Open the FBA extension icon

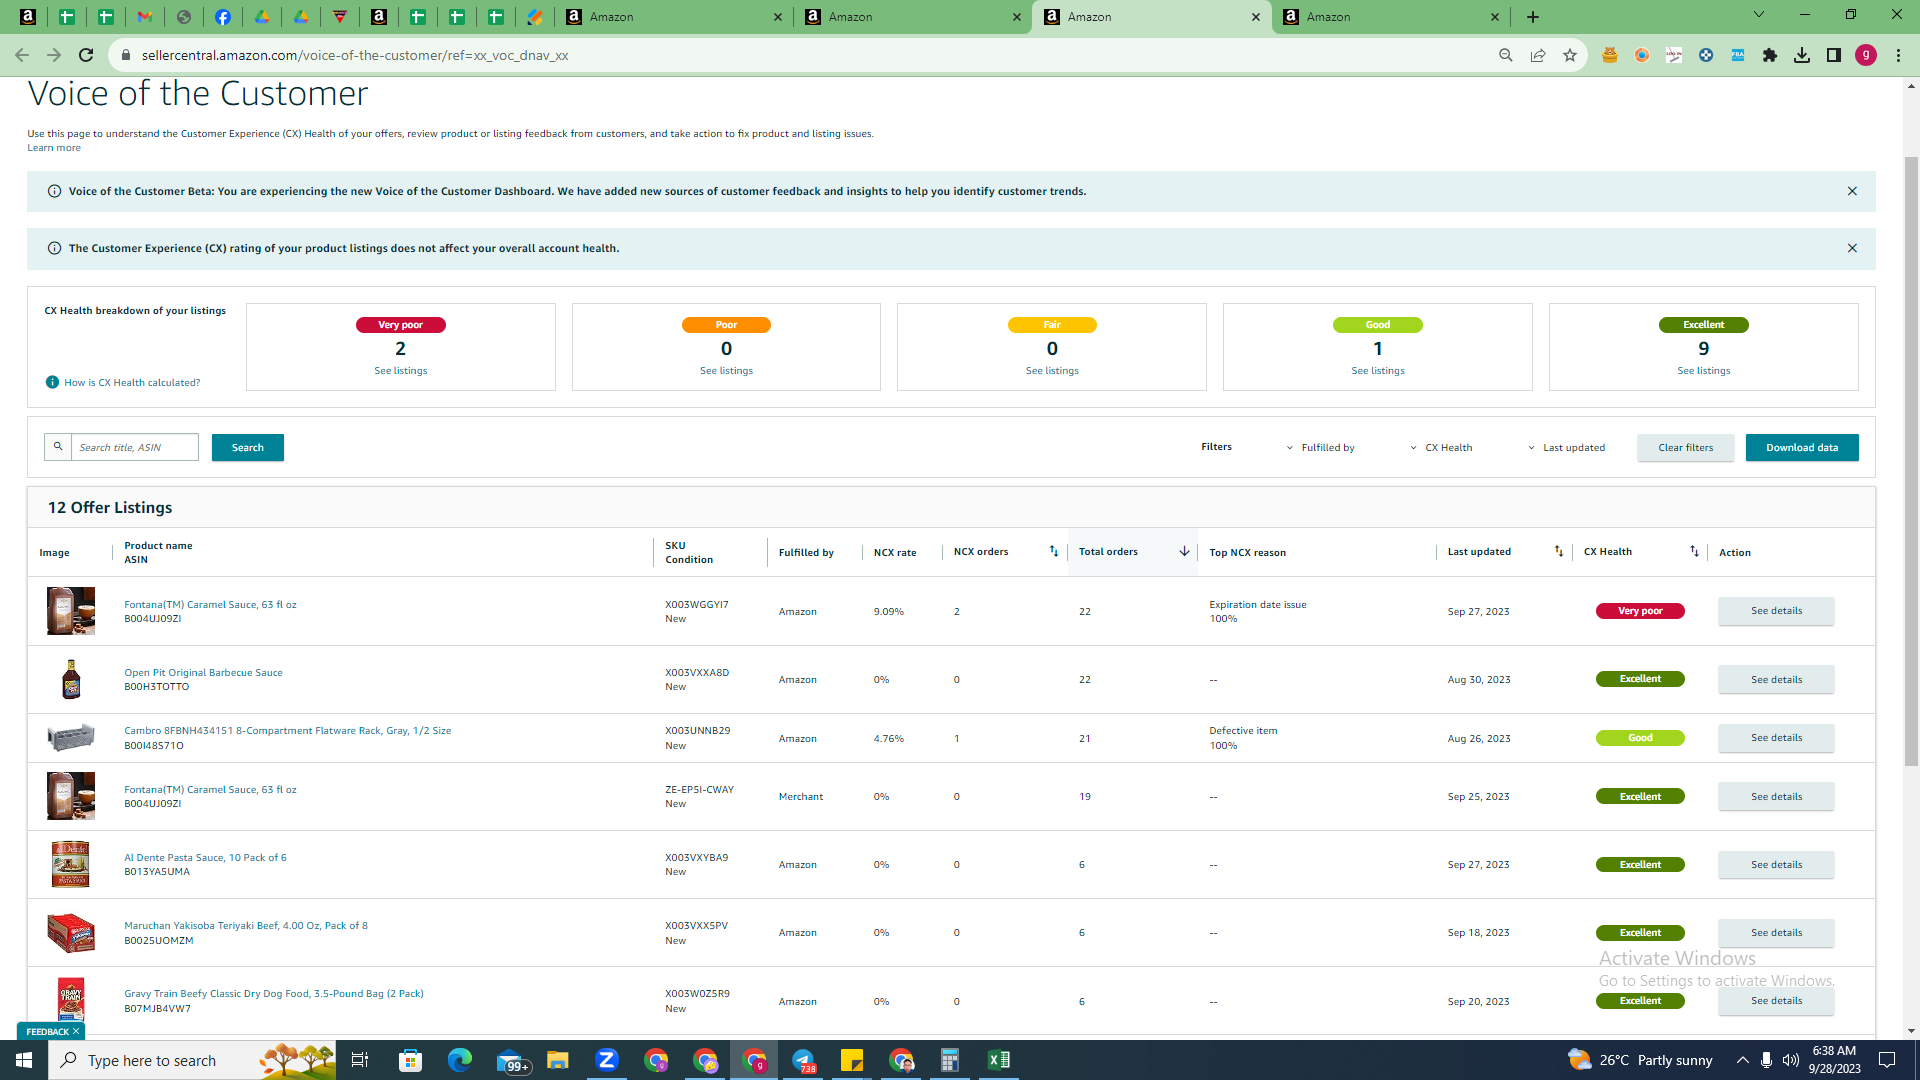coord(1738,55)
